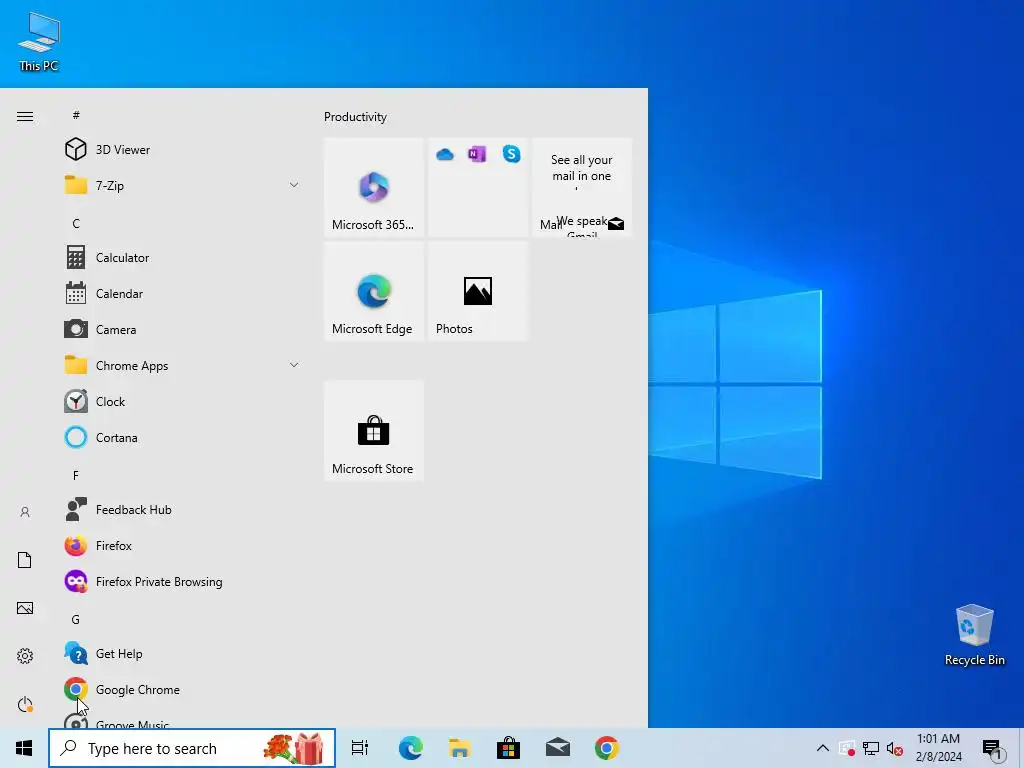1024x768 pixels.
Task: Launch Google Chrome from the app list
Action: coord(182,689)
